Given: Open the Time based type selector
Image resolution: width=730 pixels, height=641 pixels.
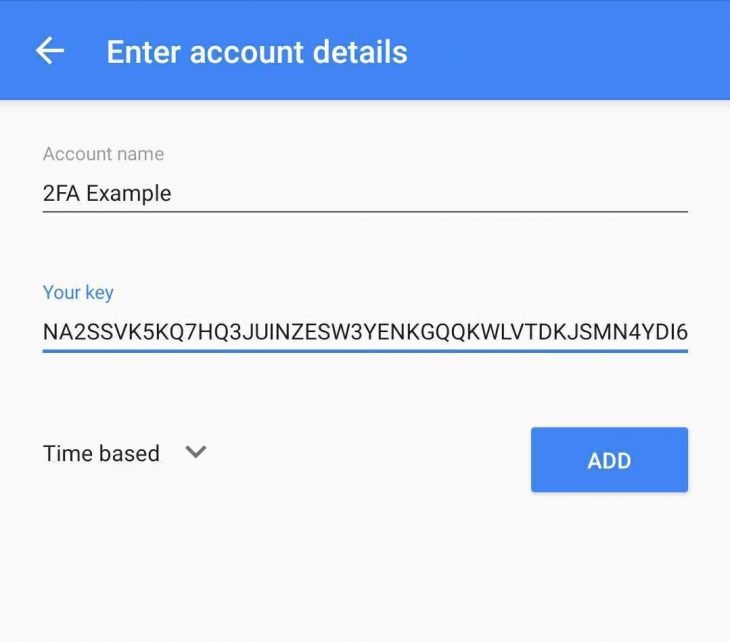Looking at the screenshot, I should (x=124, y=453).
